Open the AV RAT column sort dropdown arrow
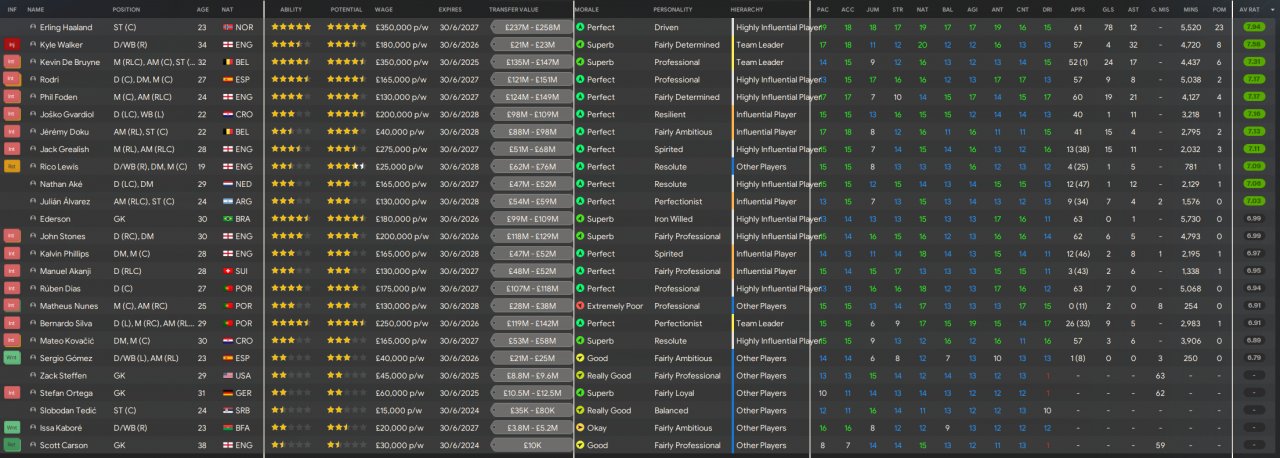The height and width of the screenshot is (458, 1280). 1271,9
